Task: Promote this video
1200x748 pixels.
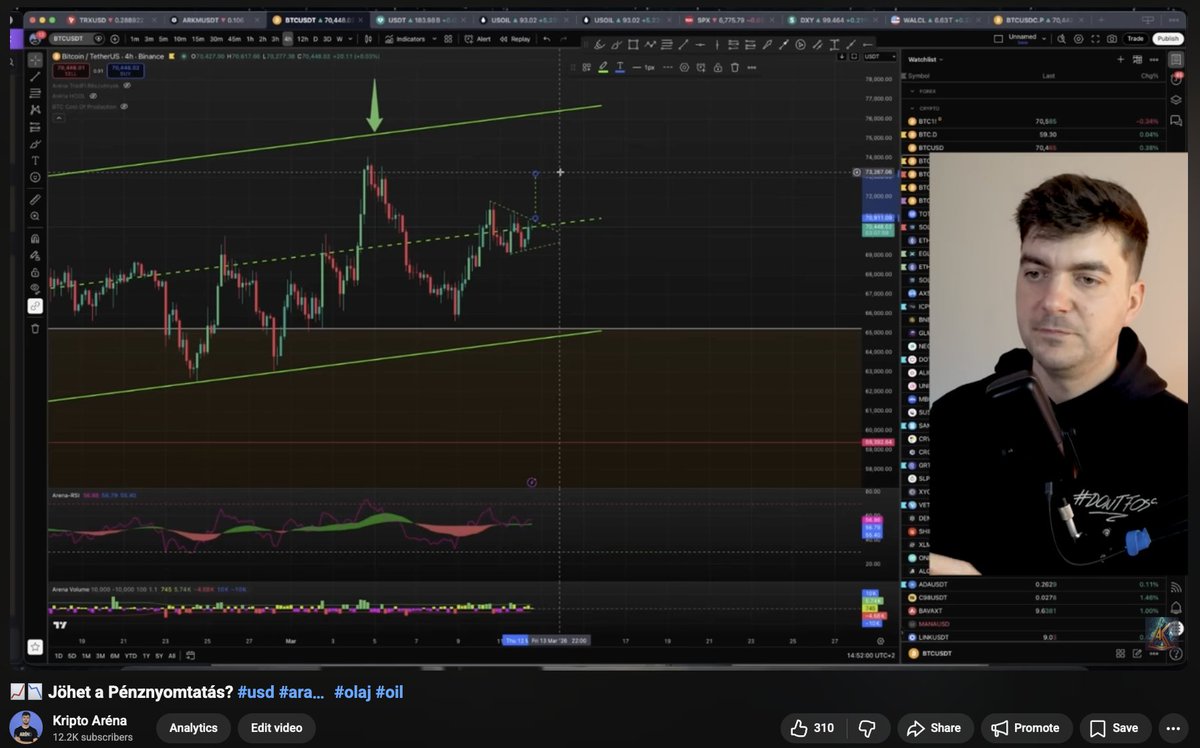Action: pos(1027,728)
